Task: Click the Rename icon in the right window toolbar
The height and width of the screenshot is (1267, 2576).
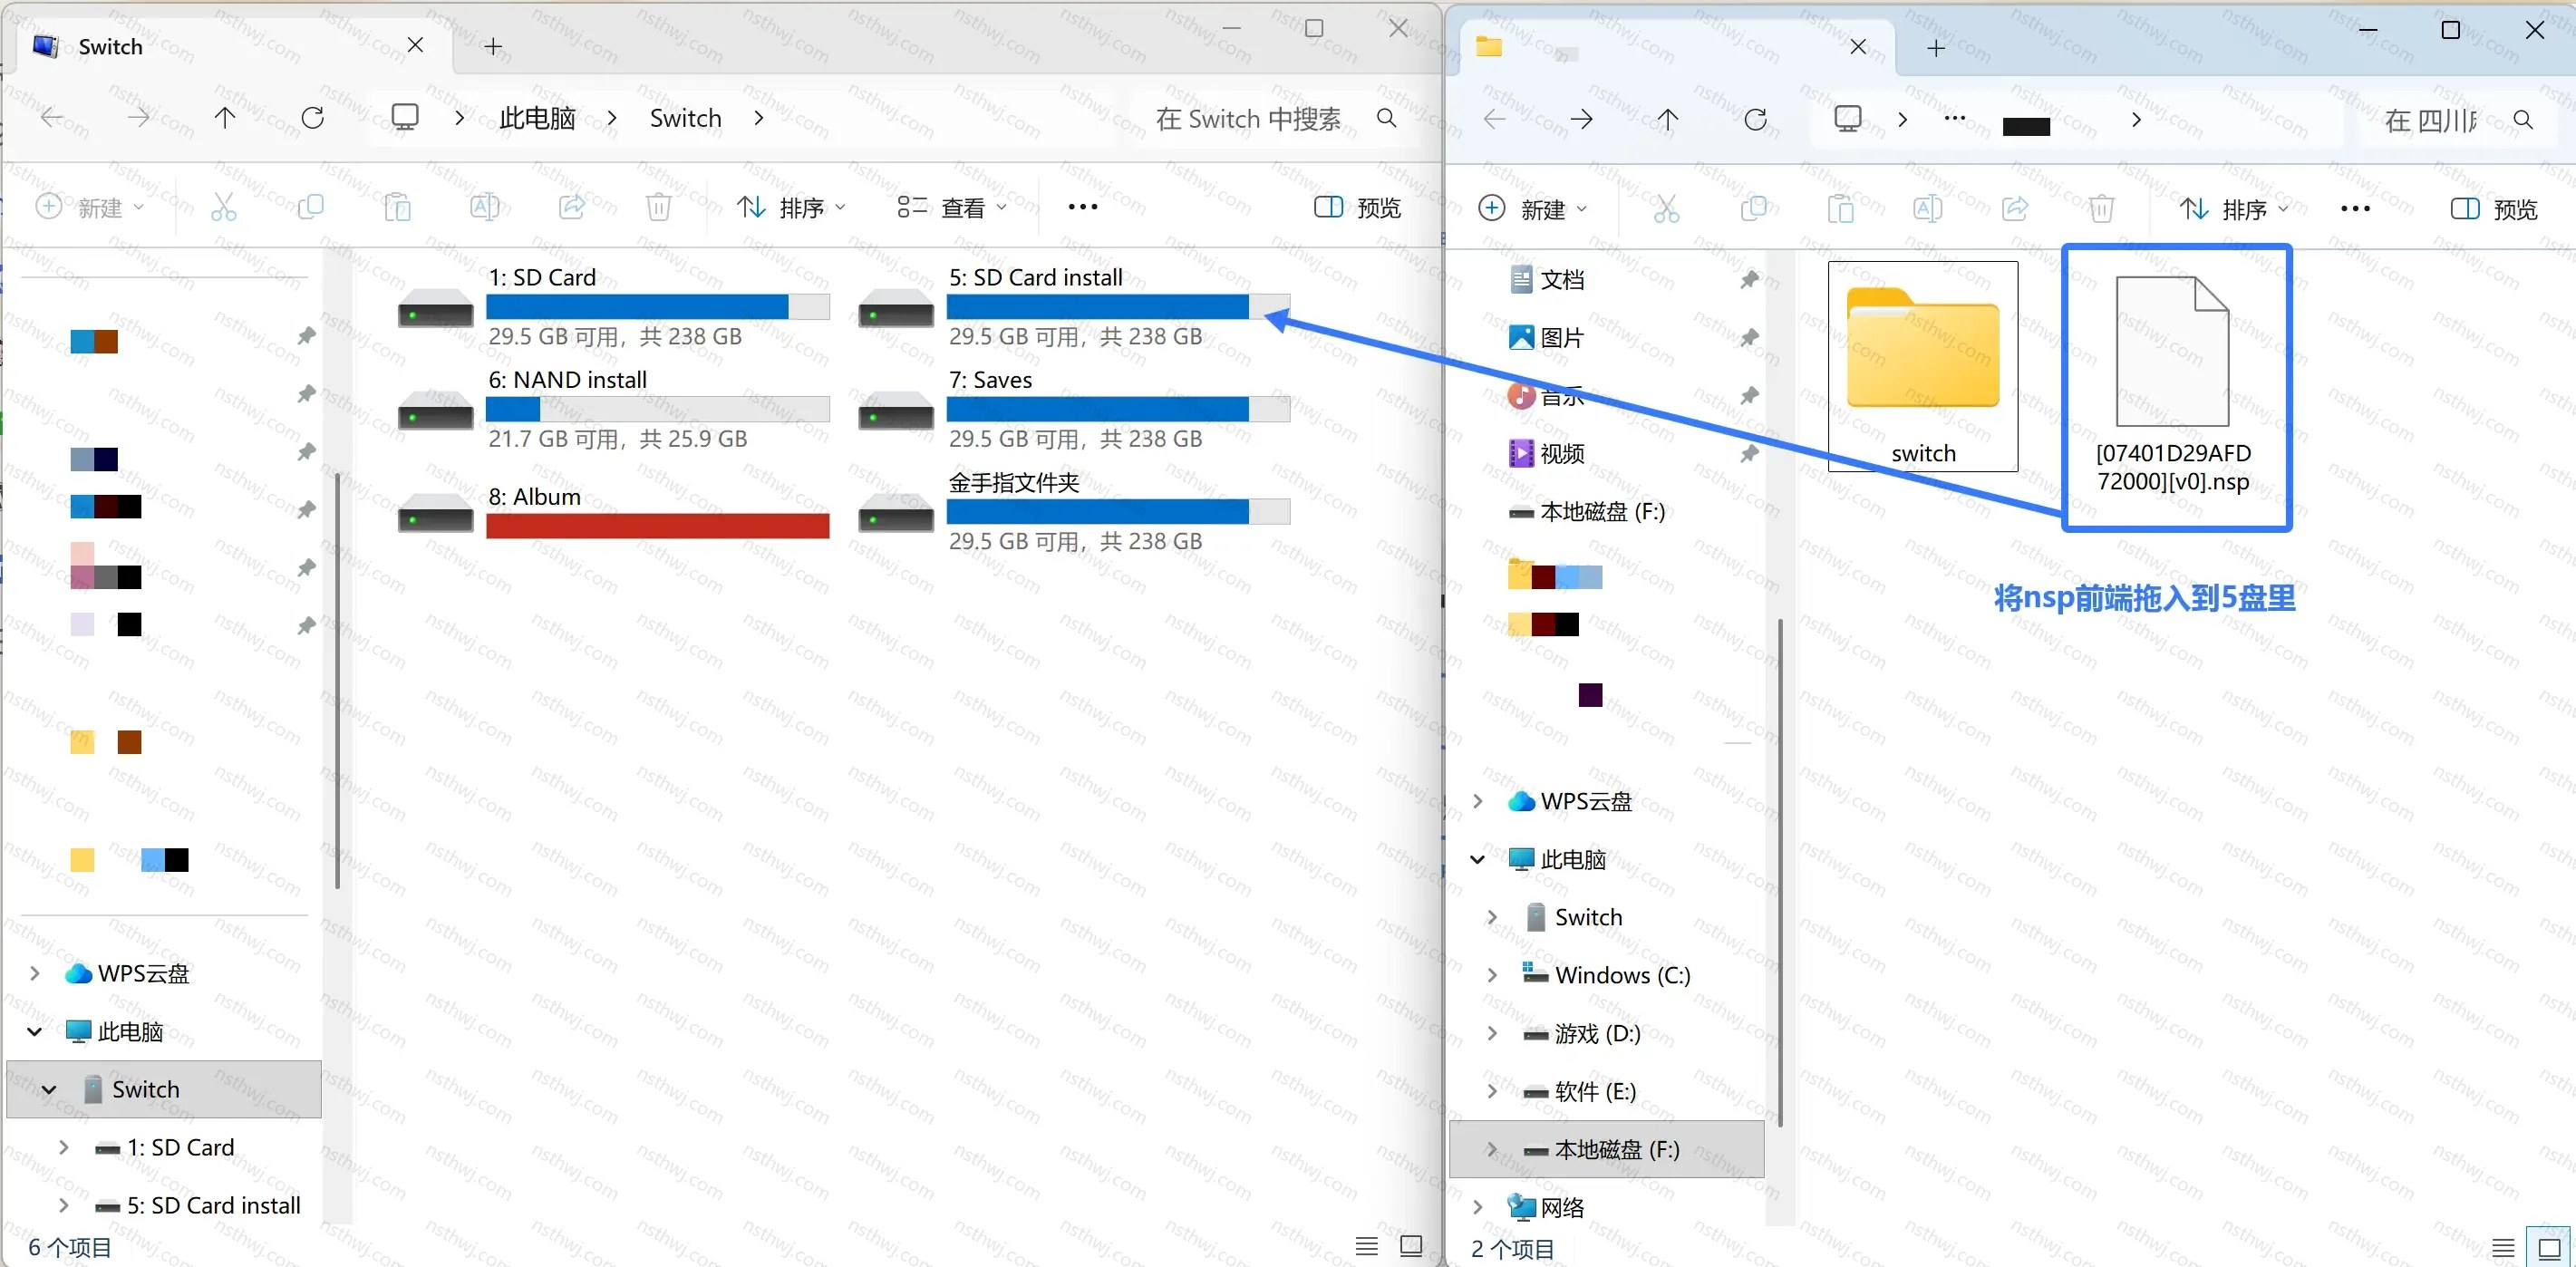Action: pyautogui.click(x=1927, y=209)
